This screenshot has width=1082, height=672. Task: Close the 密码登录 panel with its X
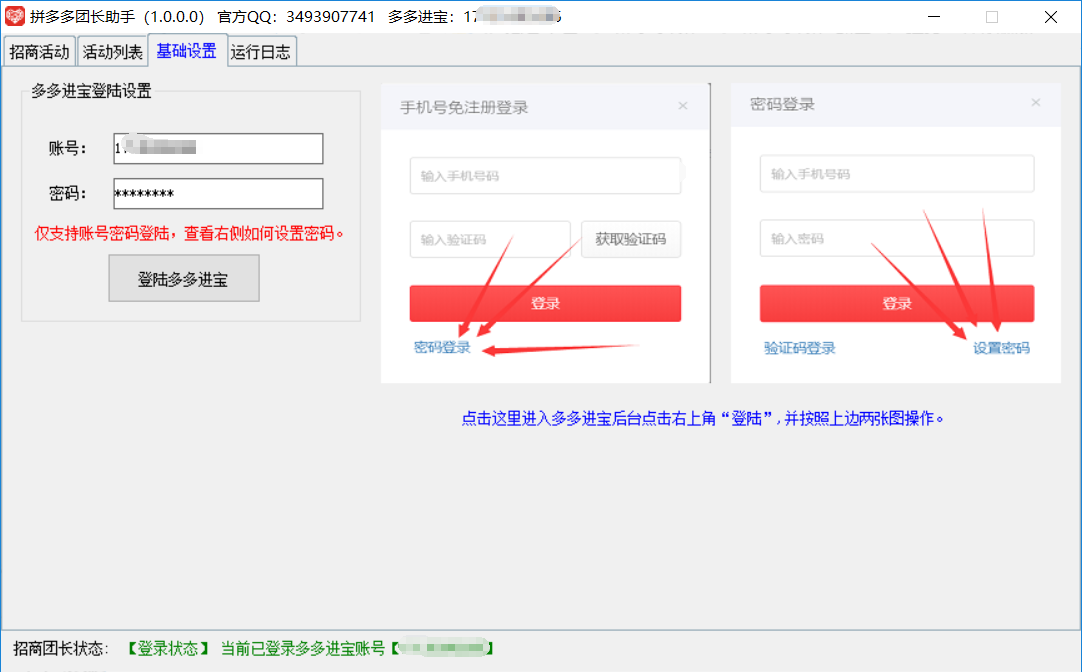[1036, 102]
